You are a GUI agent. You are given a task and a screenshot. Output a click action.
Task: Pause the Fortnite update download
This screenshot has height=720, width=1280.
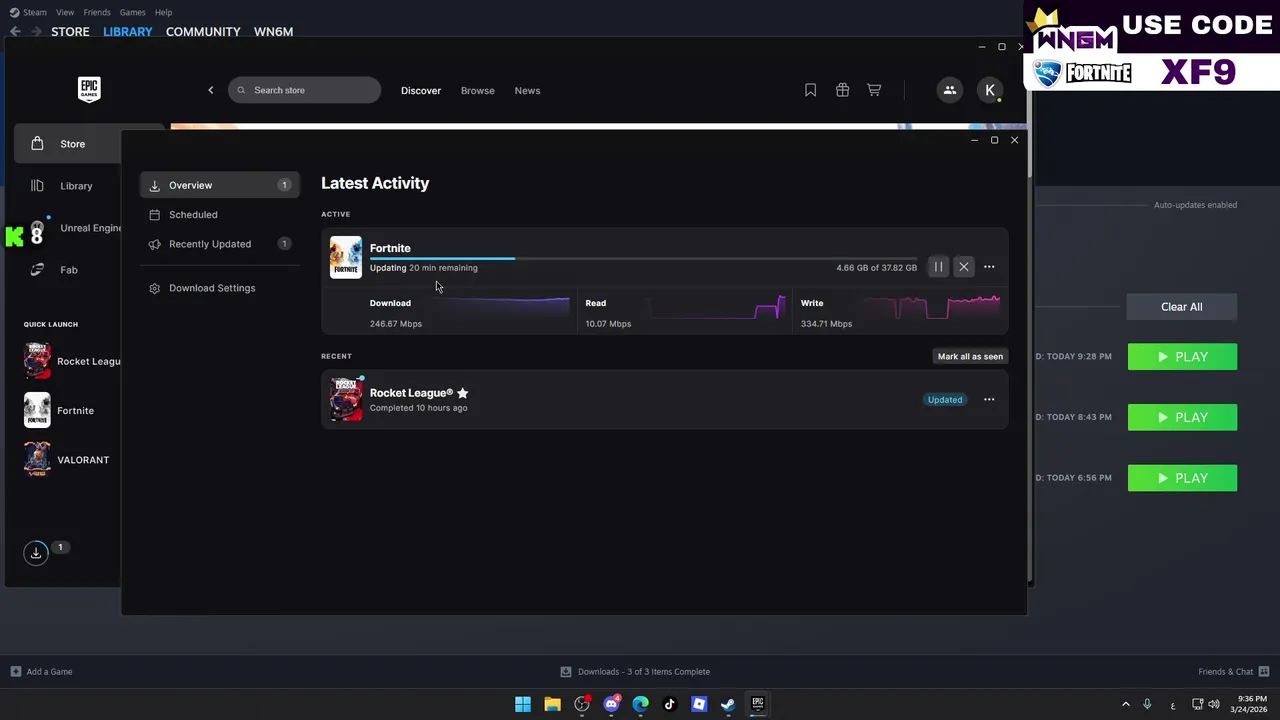click(x=938, y=267)
